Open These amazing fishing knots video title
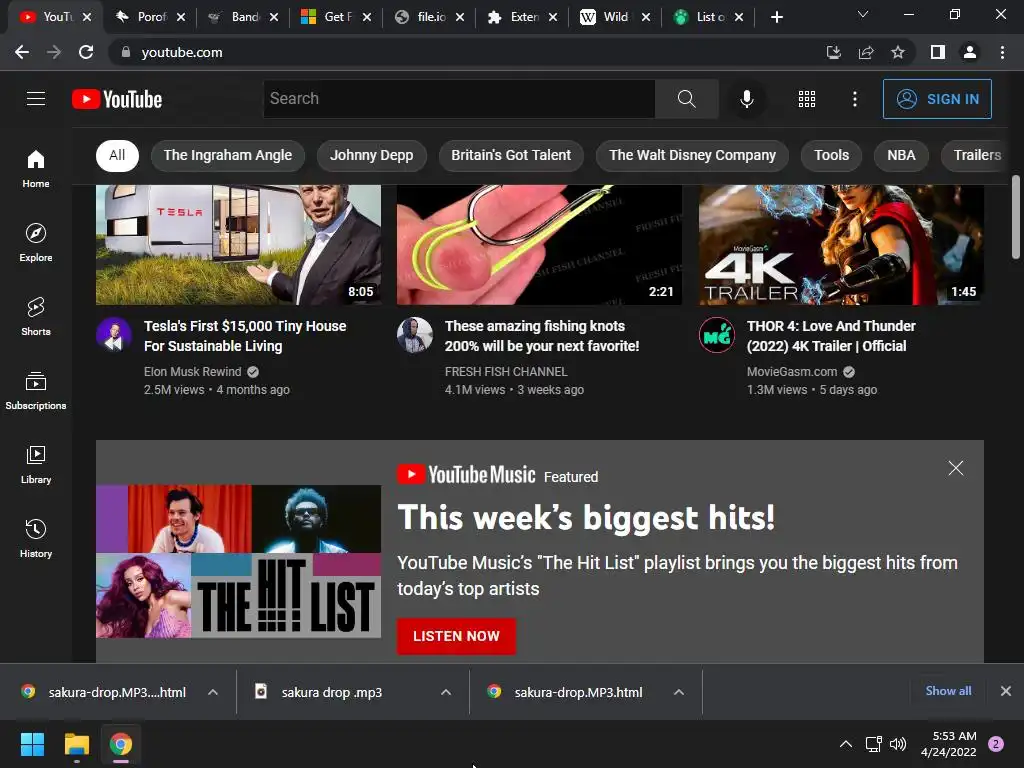This screenshot has height=768, width=1024. pos(542,336)
